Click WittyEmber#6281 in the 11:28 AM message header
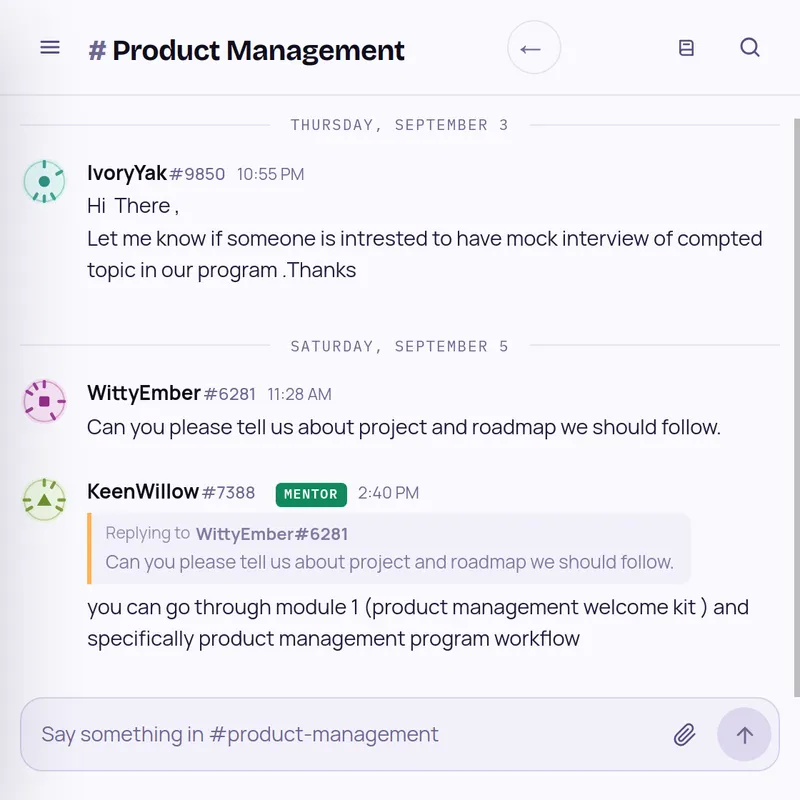Screen dimensions: 800x800 pos(171,394)
